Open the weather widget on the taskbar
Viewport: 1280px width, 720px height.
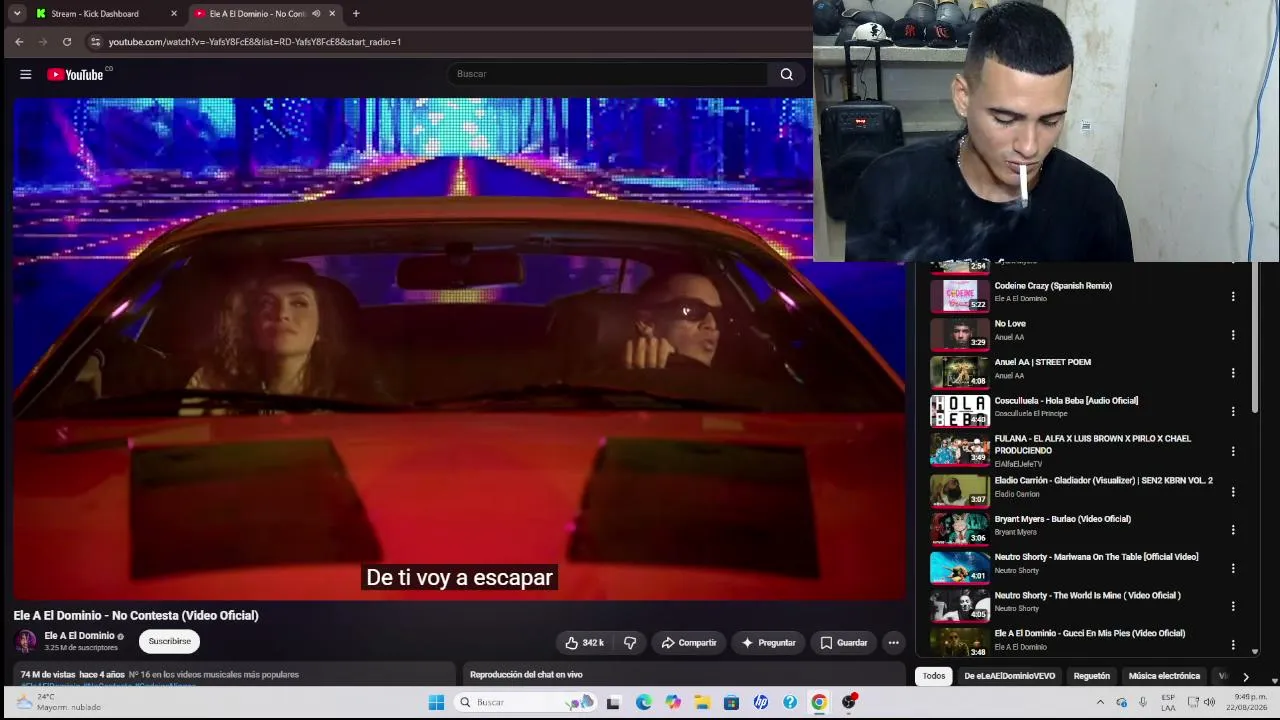pyautogui.click(x=60, y=702)
